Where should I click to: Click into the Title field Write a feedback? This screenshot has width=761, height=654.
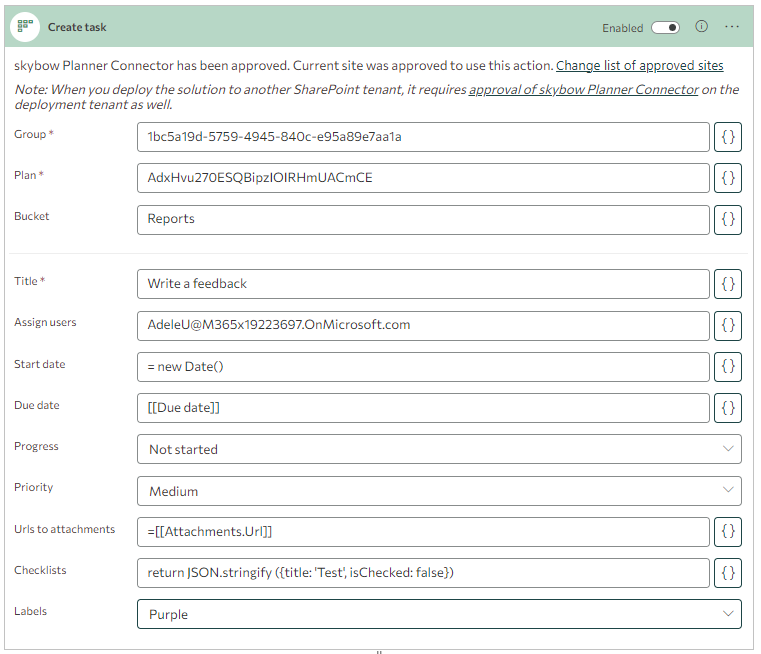[x=423, y=284]
